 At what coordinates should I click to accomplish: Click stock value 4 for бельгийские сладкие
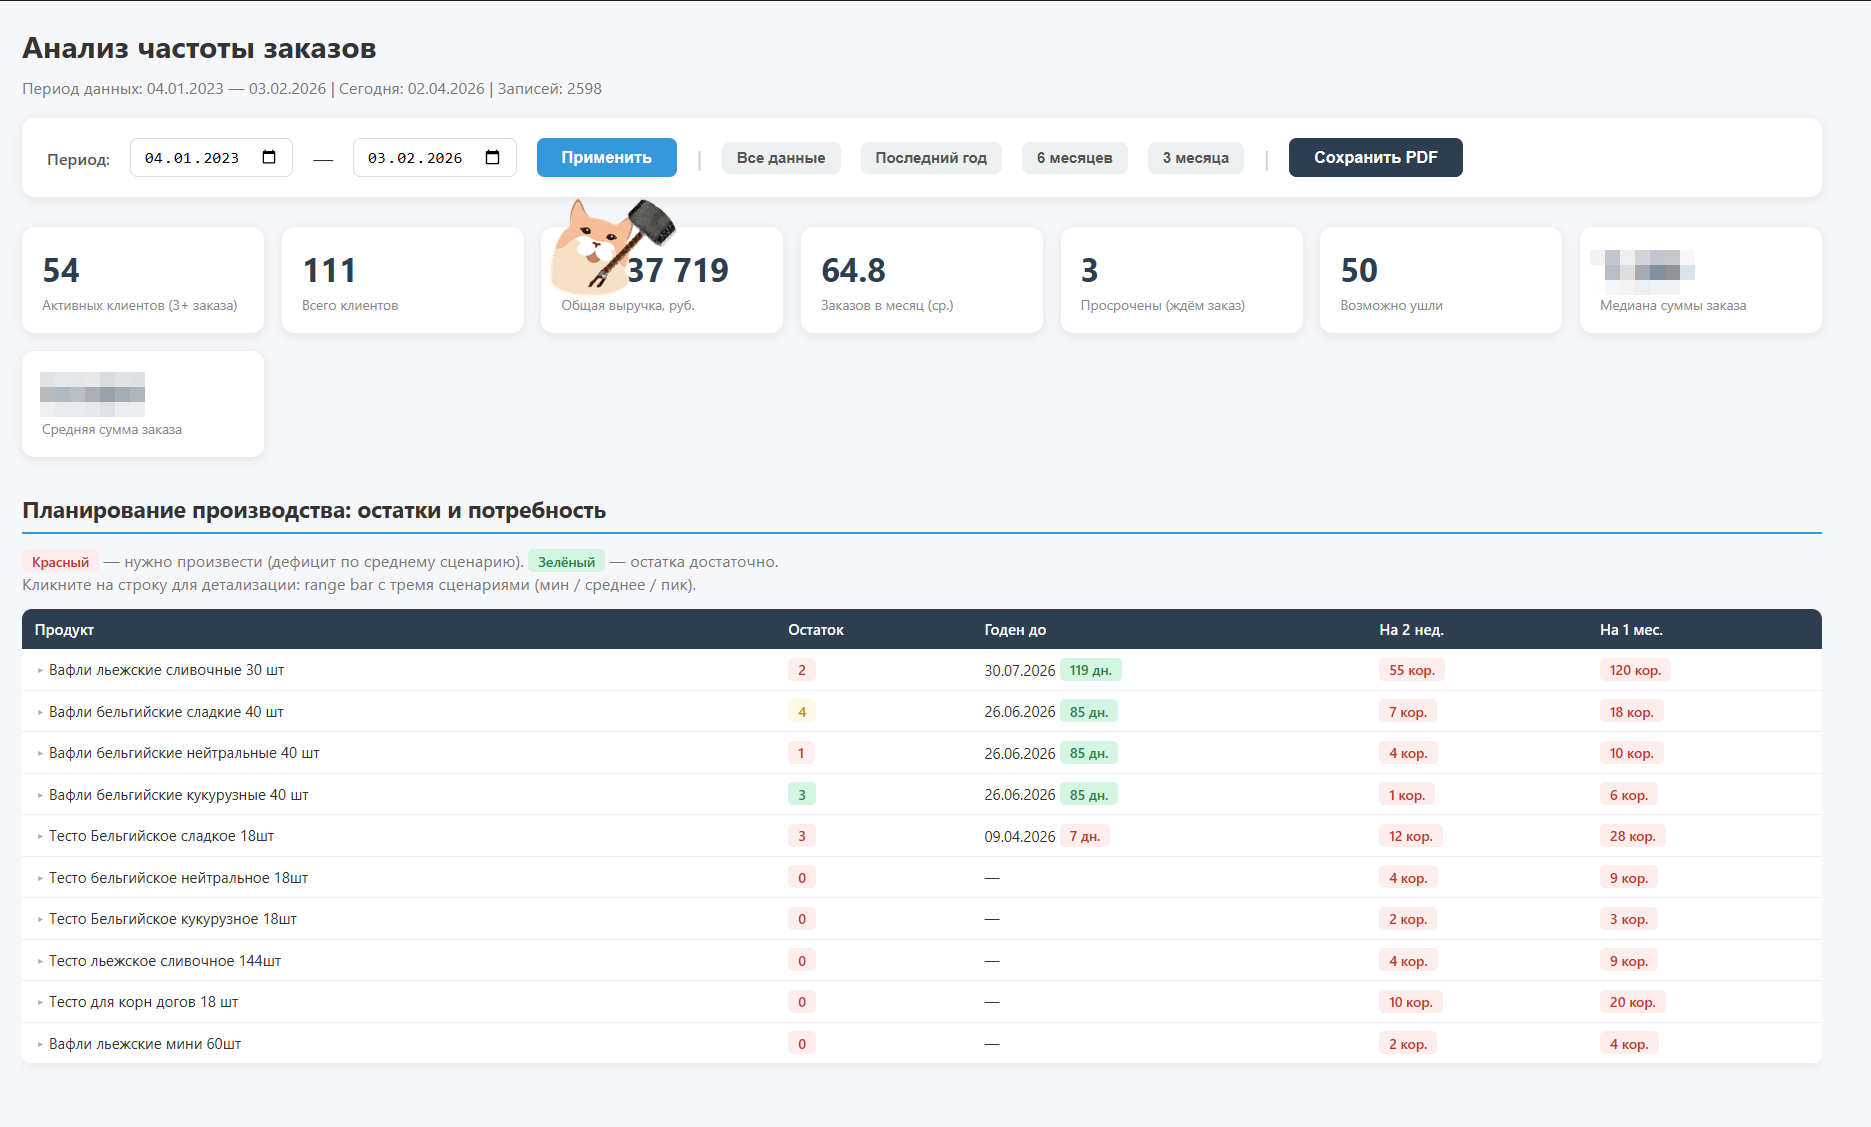[x=802, y=712]
